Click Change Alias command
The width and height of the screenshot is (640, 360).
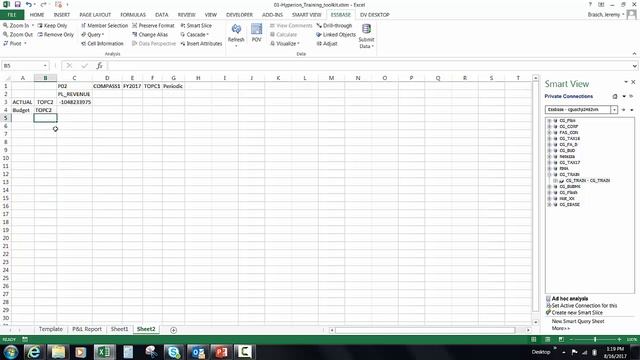[150, 35]
